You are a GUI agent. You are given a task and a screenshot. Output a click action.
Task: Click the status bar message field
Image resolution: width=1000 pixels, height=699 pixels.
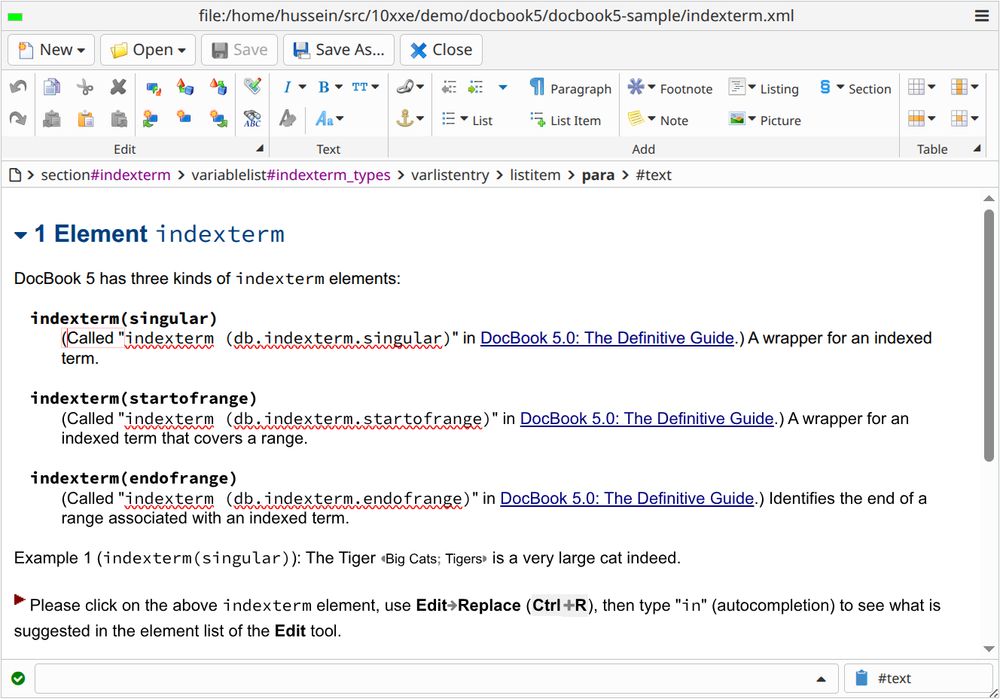click(438, 679)
